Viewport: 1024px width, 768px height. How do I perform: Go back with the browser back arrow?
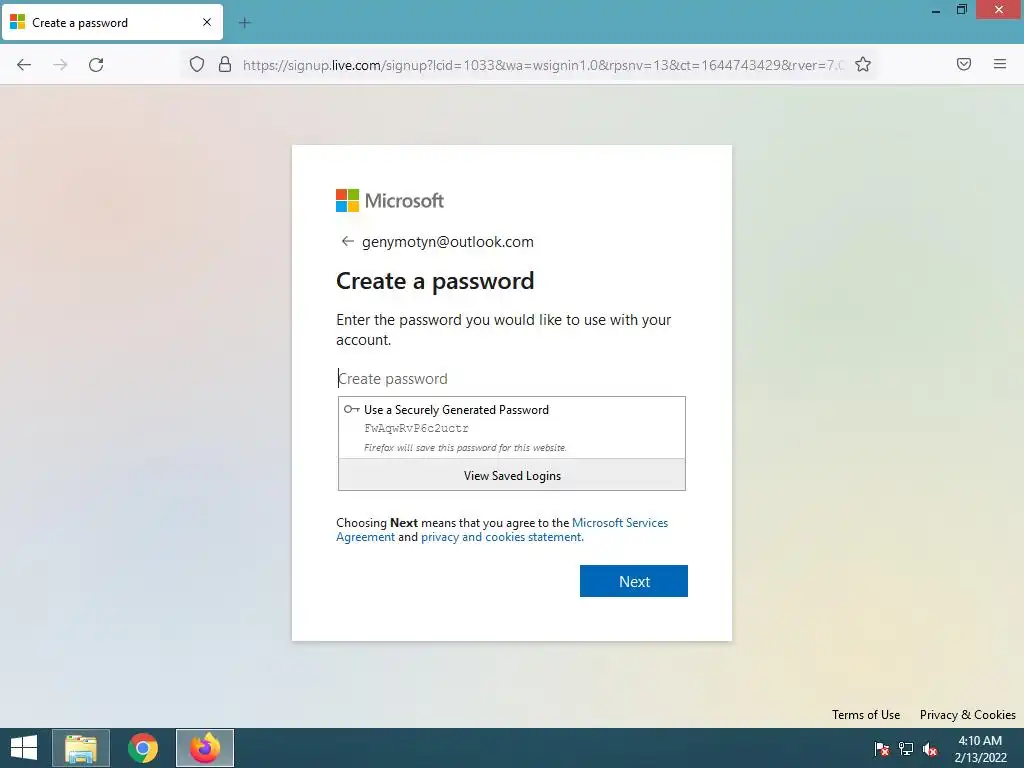pos(24,65)
